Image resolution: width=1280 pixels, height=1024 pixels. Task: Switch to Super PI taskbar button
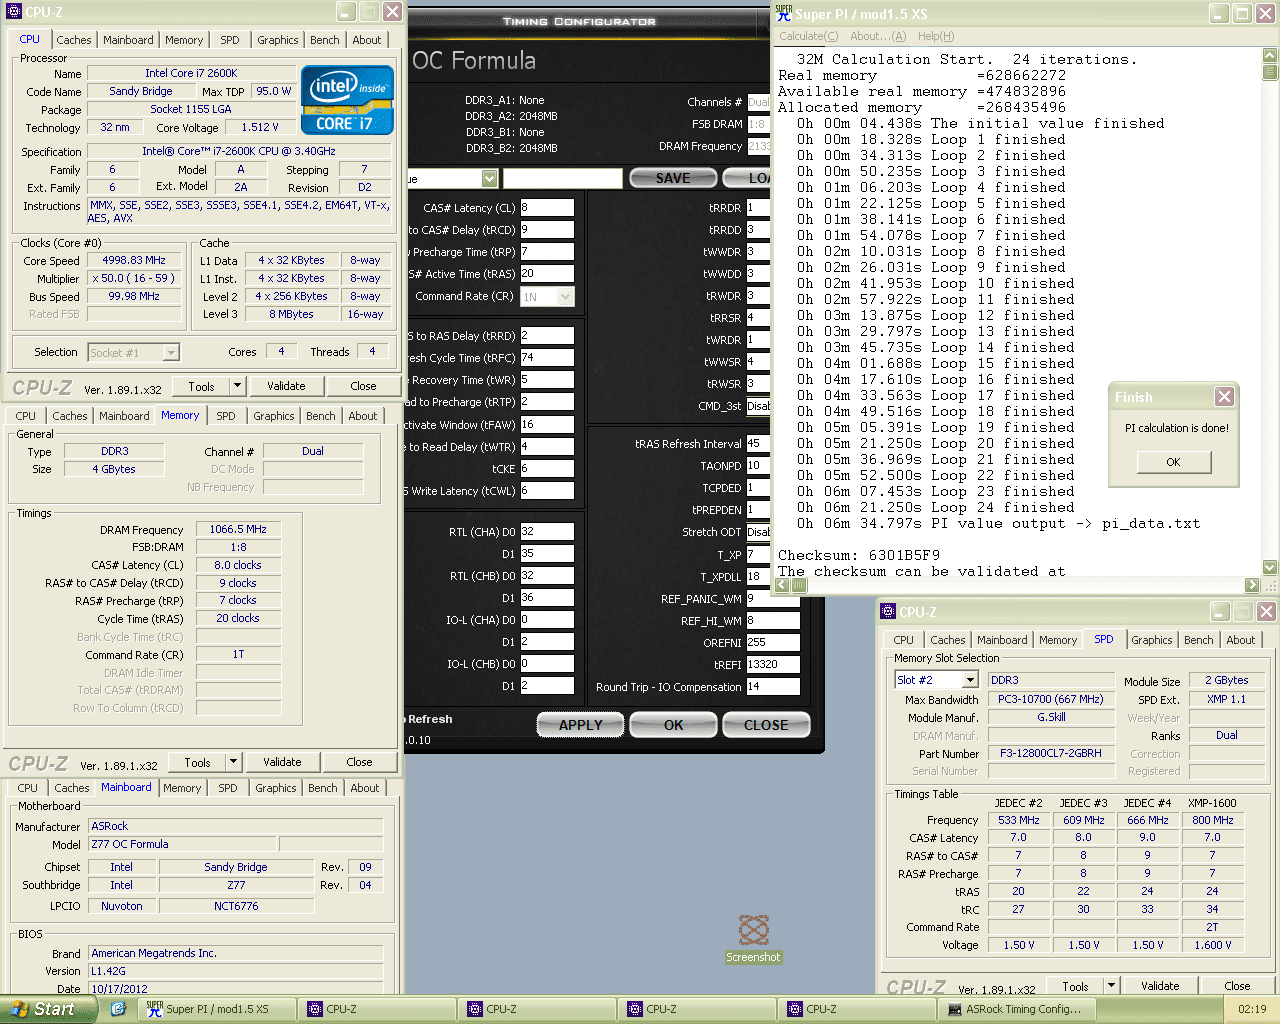pyautogui.click(x=215, y=1009)
